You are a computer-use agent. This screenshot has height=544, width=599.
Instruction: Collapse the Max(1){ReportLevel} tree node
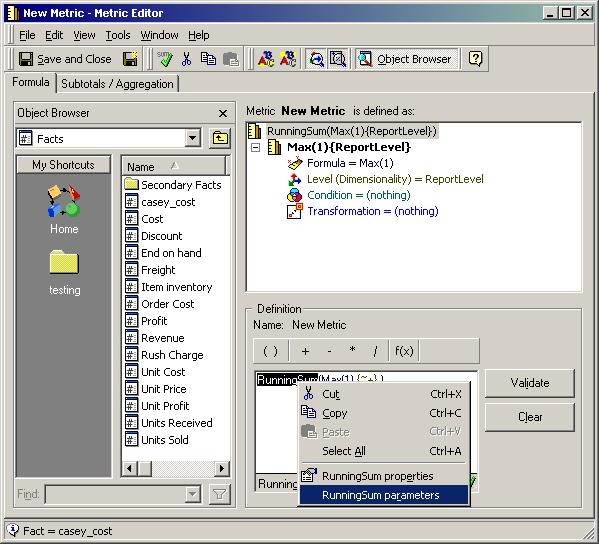point(256,147)
